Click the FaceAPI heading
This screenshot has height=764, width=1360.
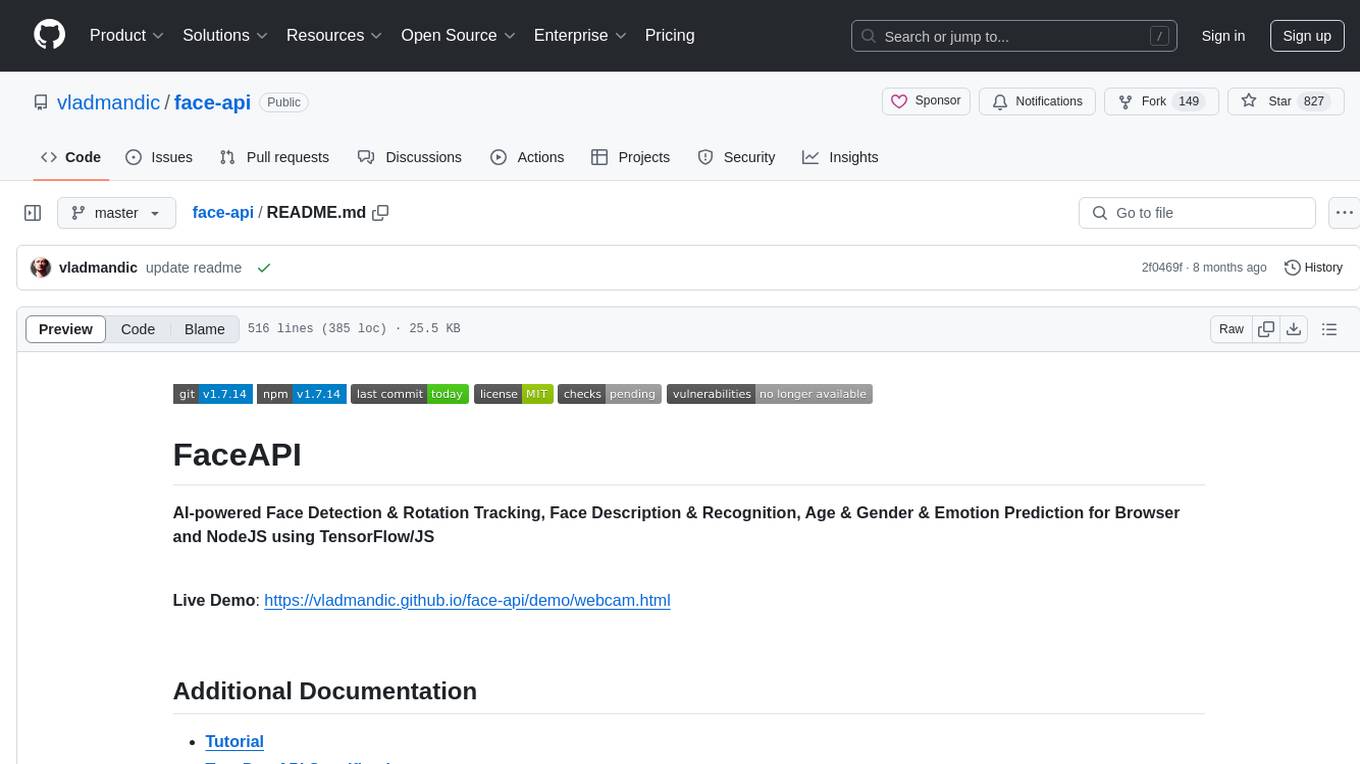point(237,454)
